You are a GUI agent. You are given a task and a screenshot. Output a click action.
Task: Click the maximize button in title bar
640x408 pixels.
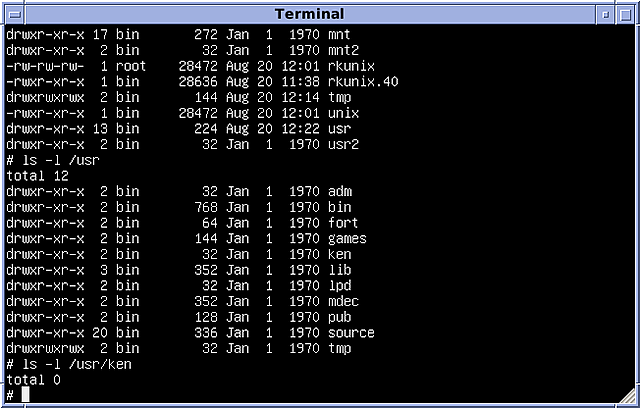pyautogui.click(x=625, y=15)
